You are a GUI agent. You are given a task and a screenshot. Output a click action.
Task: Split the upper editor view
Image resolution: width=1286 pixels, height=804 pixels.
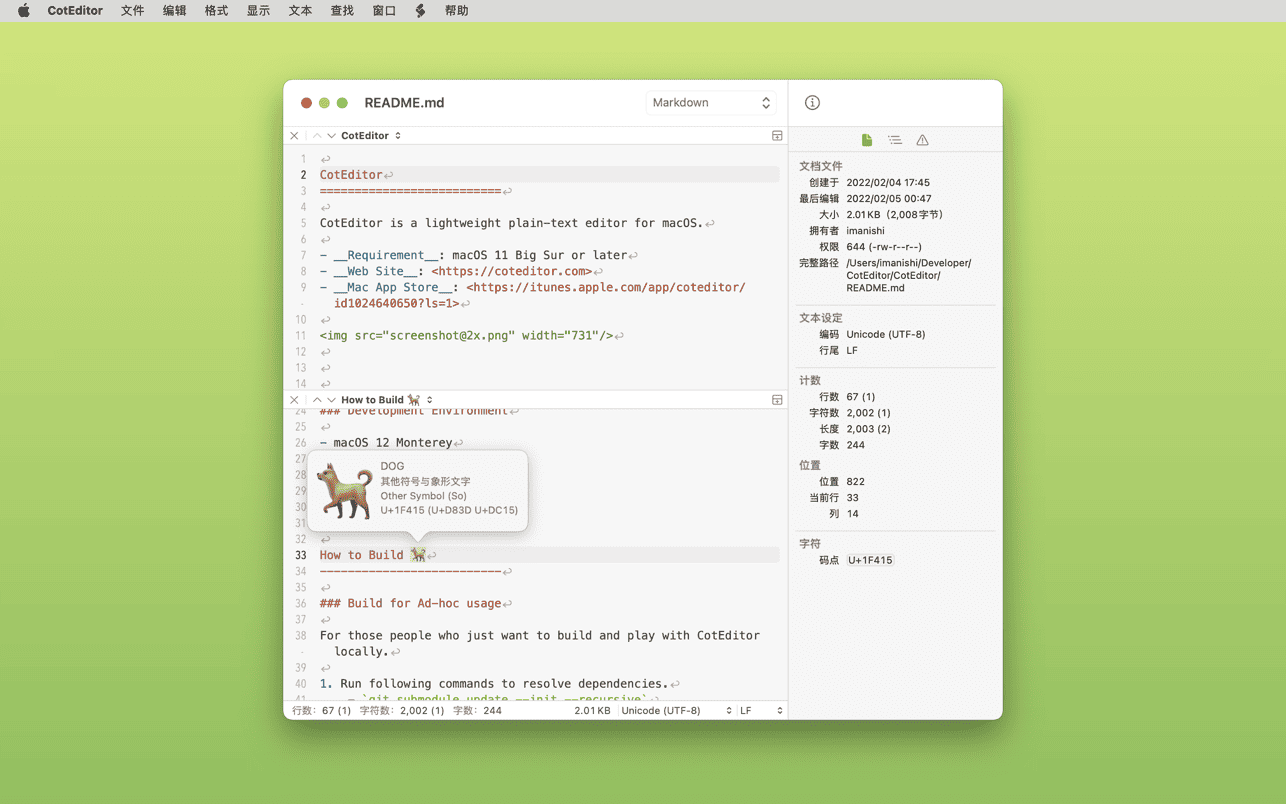point(777,136)
